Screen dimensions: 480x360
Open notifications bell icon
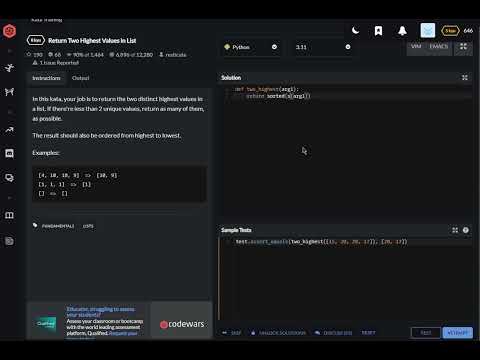[402, 31]
